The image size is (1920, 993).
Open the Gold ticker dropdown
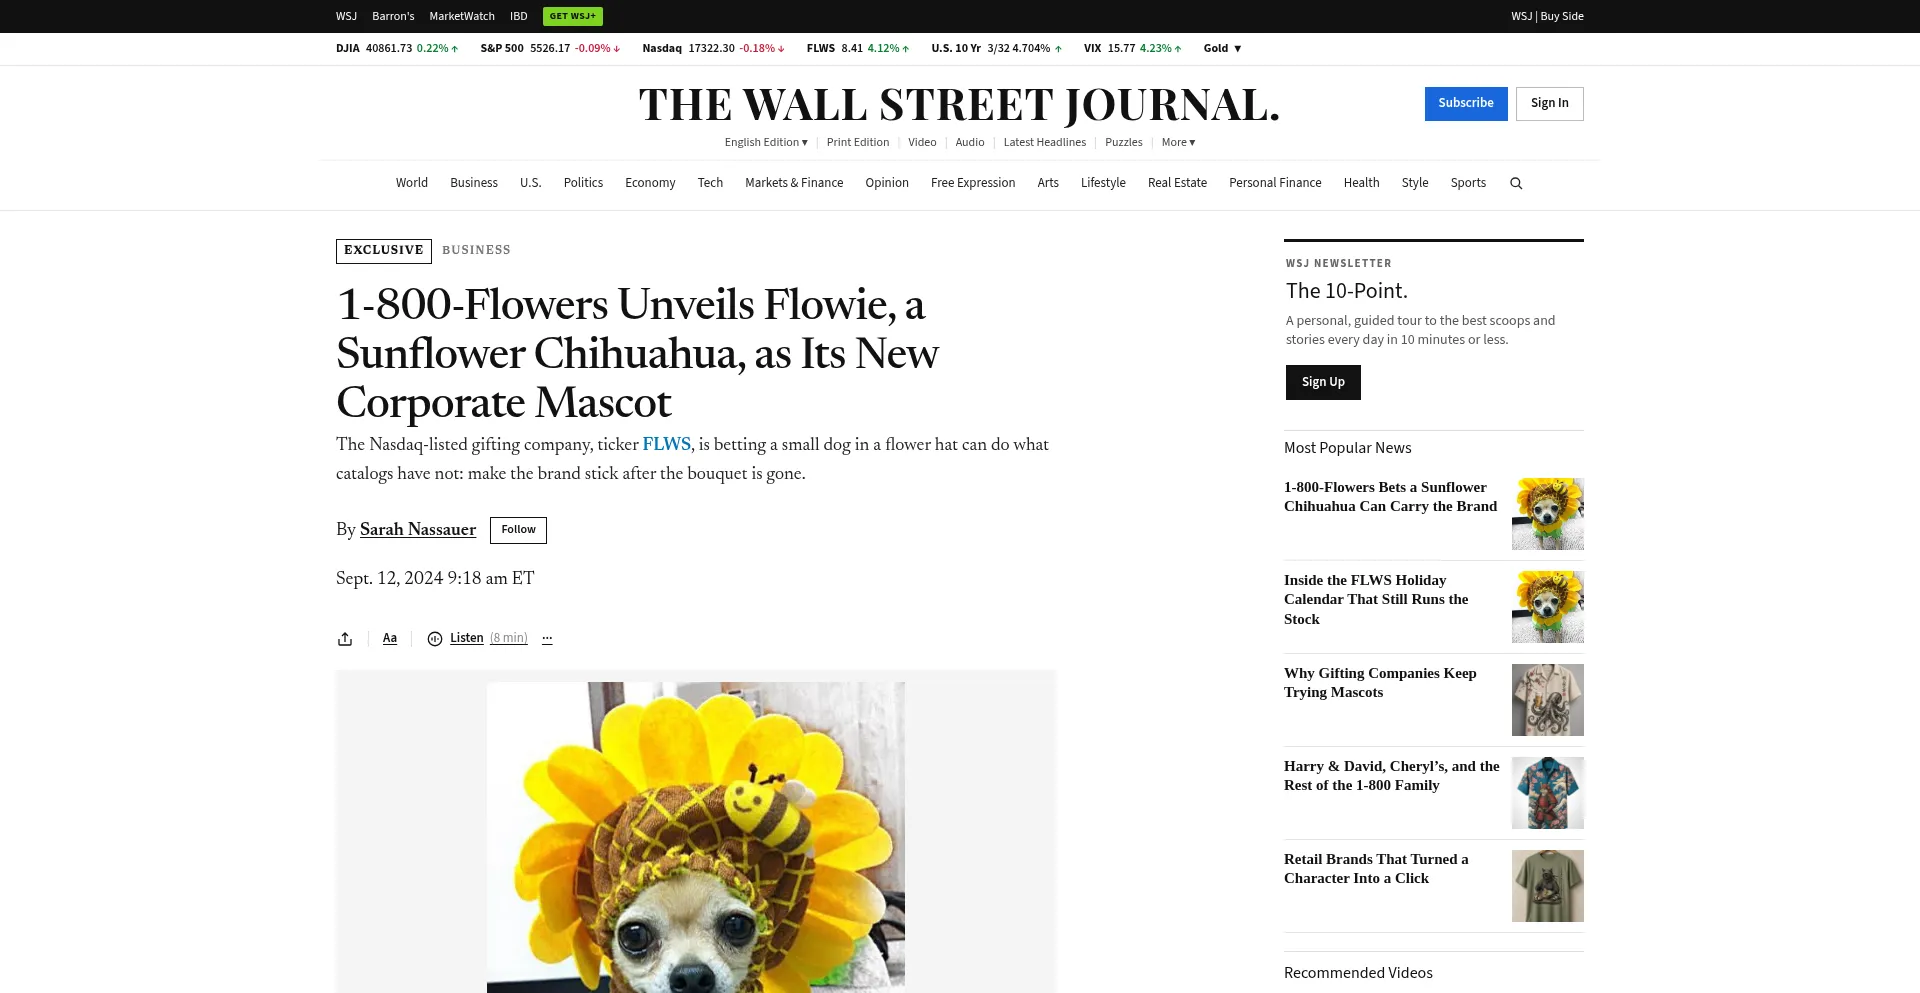(x=1222, y=48)
